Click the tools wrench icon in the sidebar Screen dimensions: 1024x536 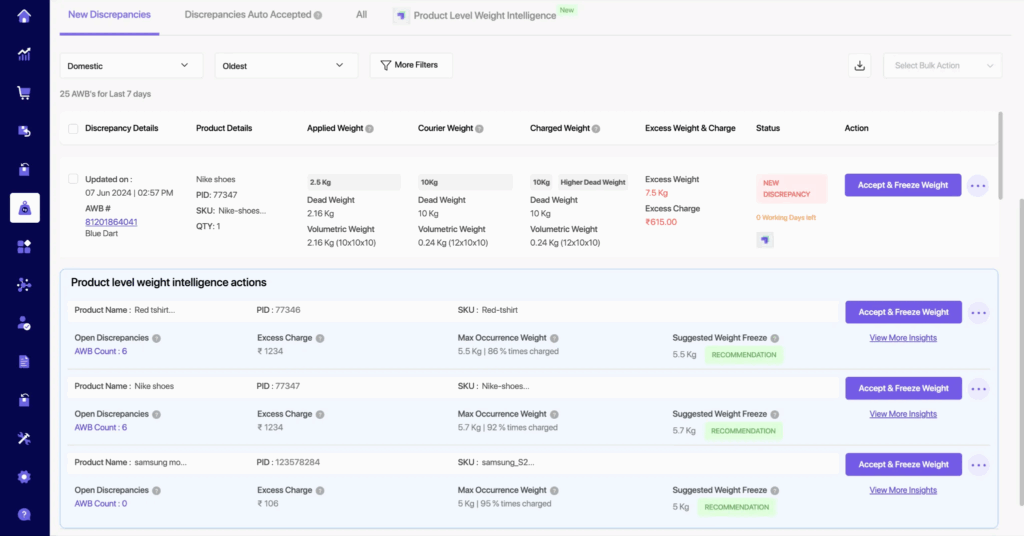(24, 438)
